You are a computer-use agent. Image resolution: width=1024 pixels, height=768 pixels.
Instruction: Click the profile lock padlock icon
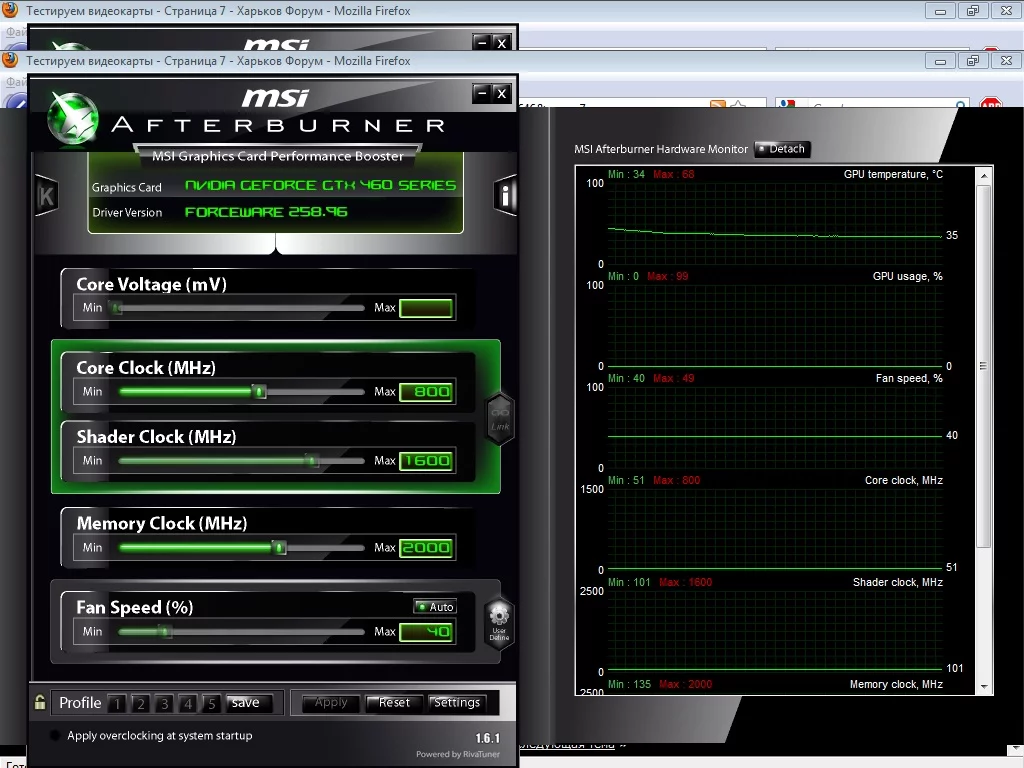tap(39, 702)
